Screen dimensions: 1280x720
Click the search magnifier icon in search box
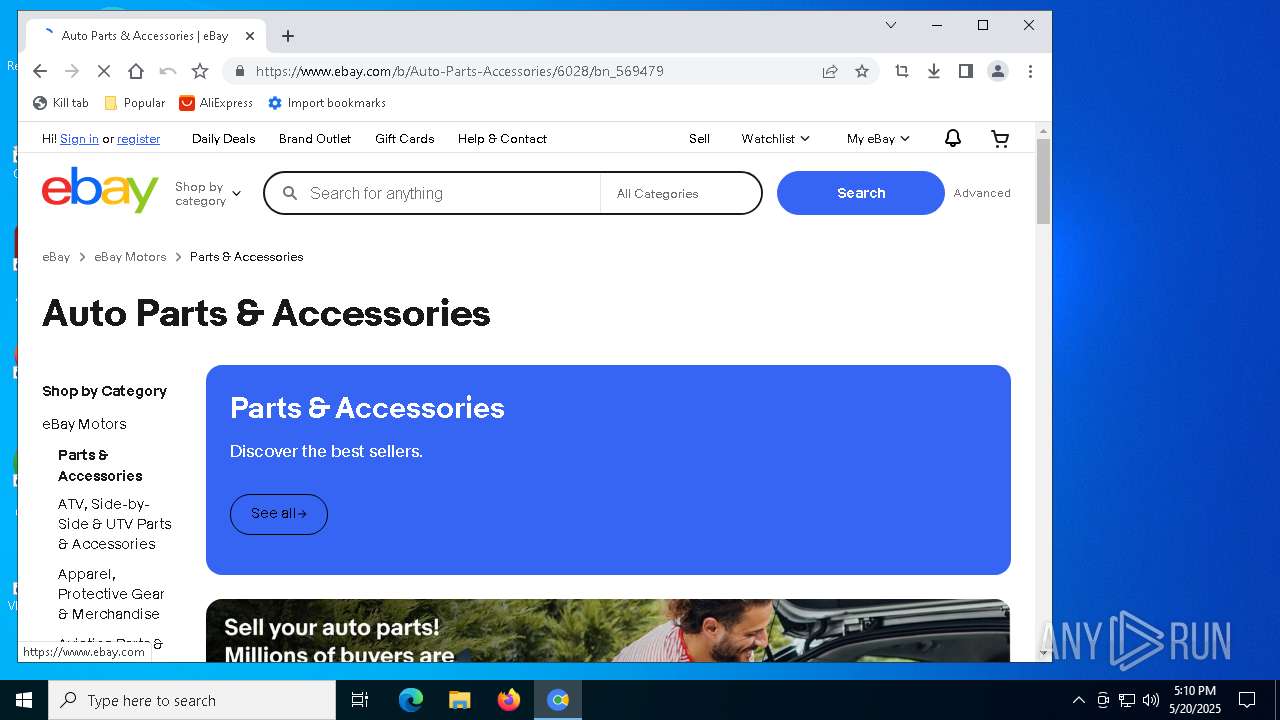pyautogui.click(x=290, y=193)
